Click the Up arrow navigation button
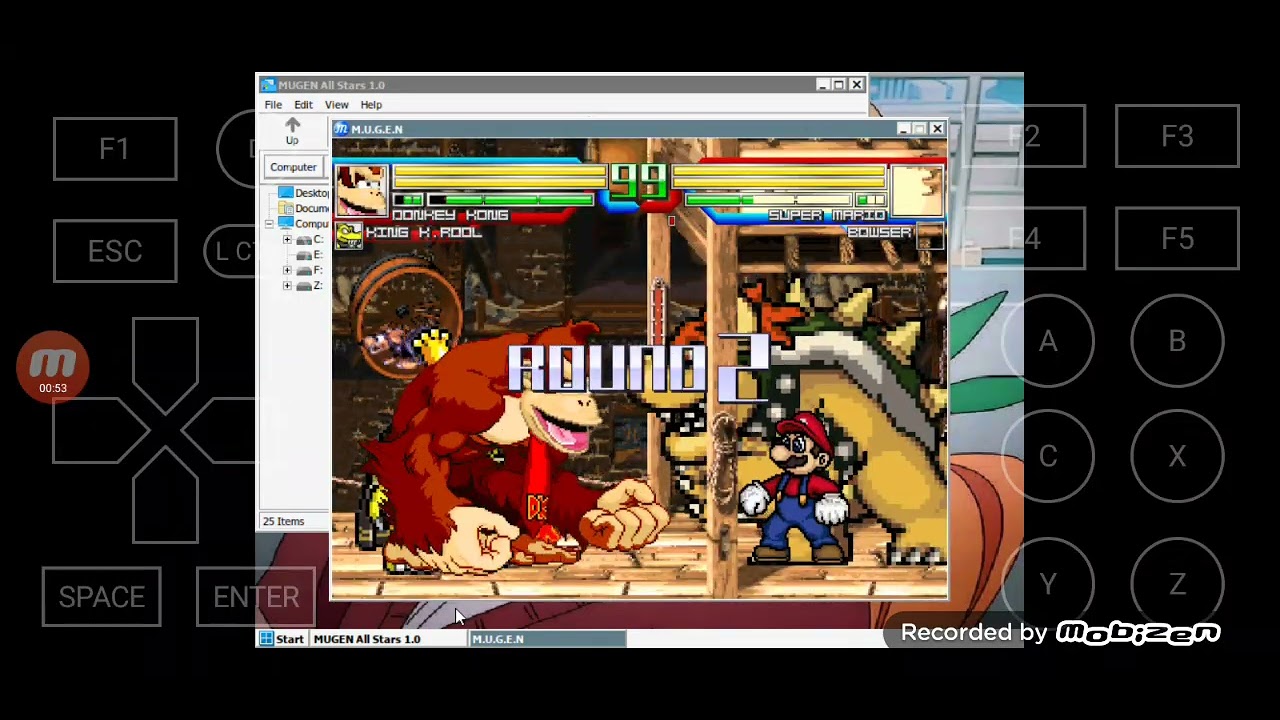This screenshot has width=1280, height=720. 292,131
